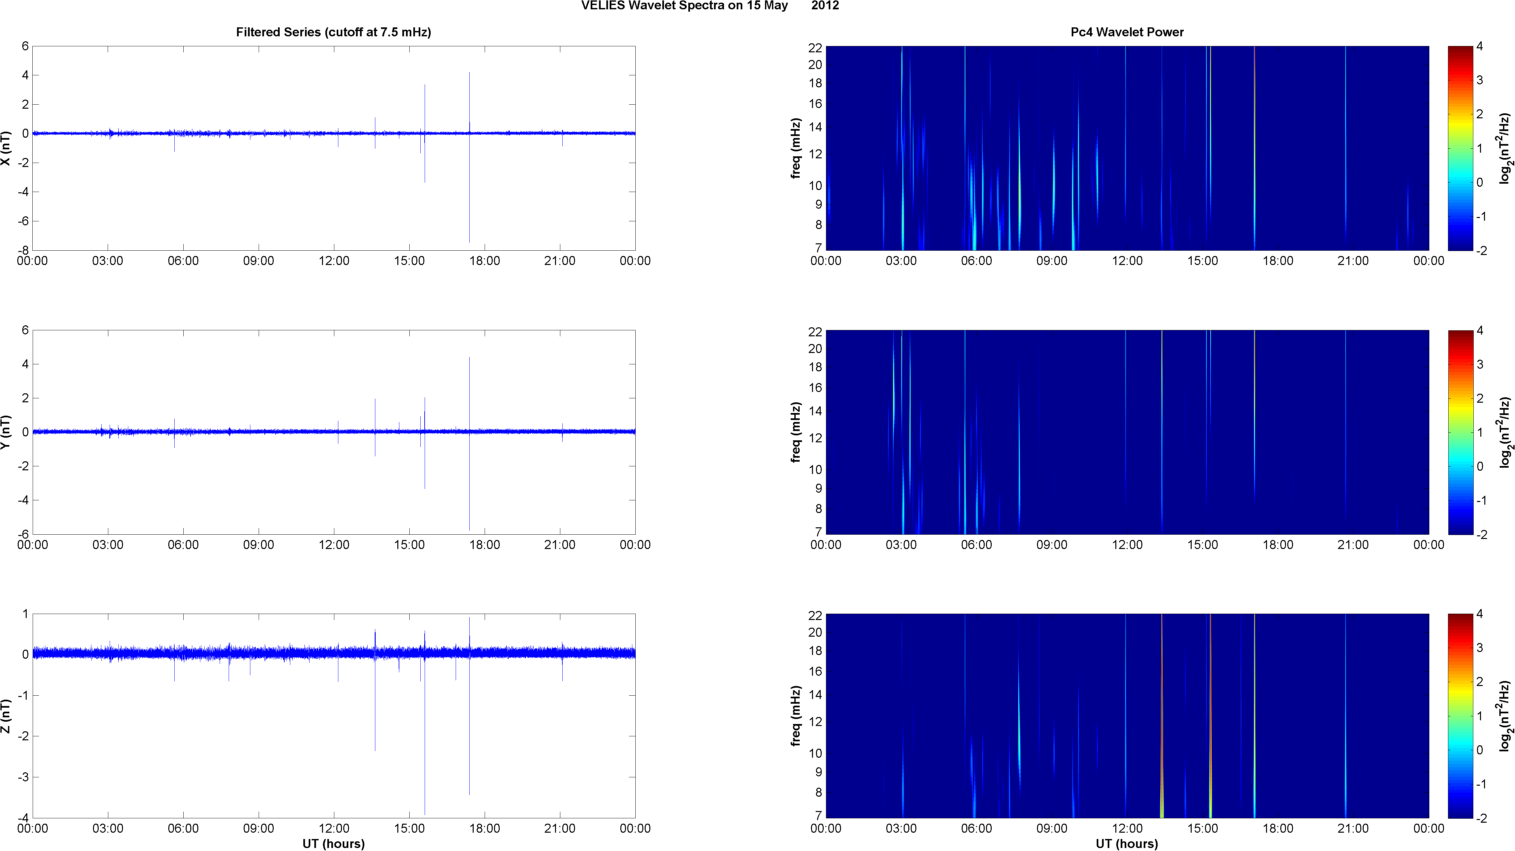The width and height of the screenshot is (1515, 851).
Task: Click the middle wavelet panel's colorbar
Action: [x=1459, y=432]
